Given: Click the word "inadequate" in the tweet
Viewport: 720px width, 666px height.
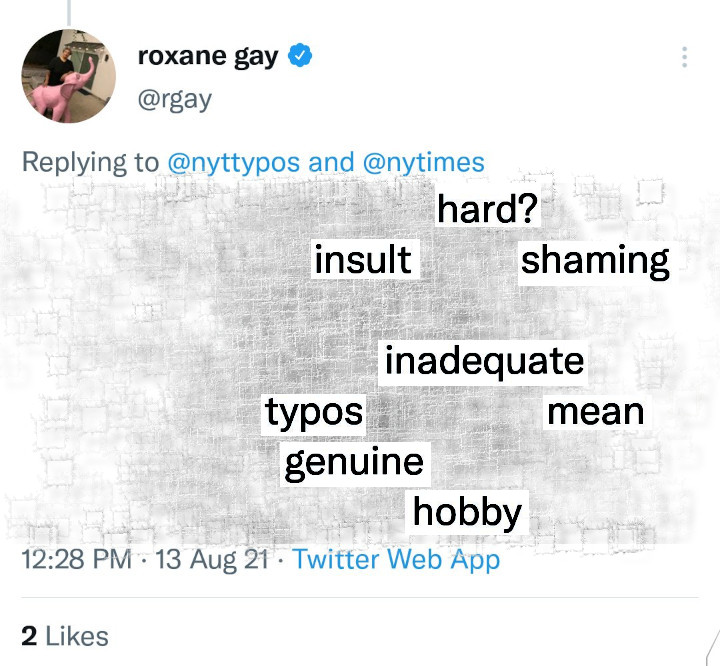Looking at the screenshot, I should [484, 361].
